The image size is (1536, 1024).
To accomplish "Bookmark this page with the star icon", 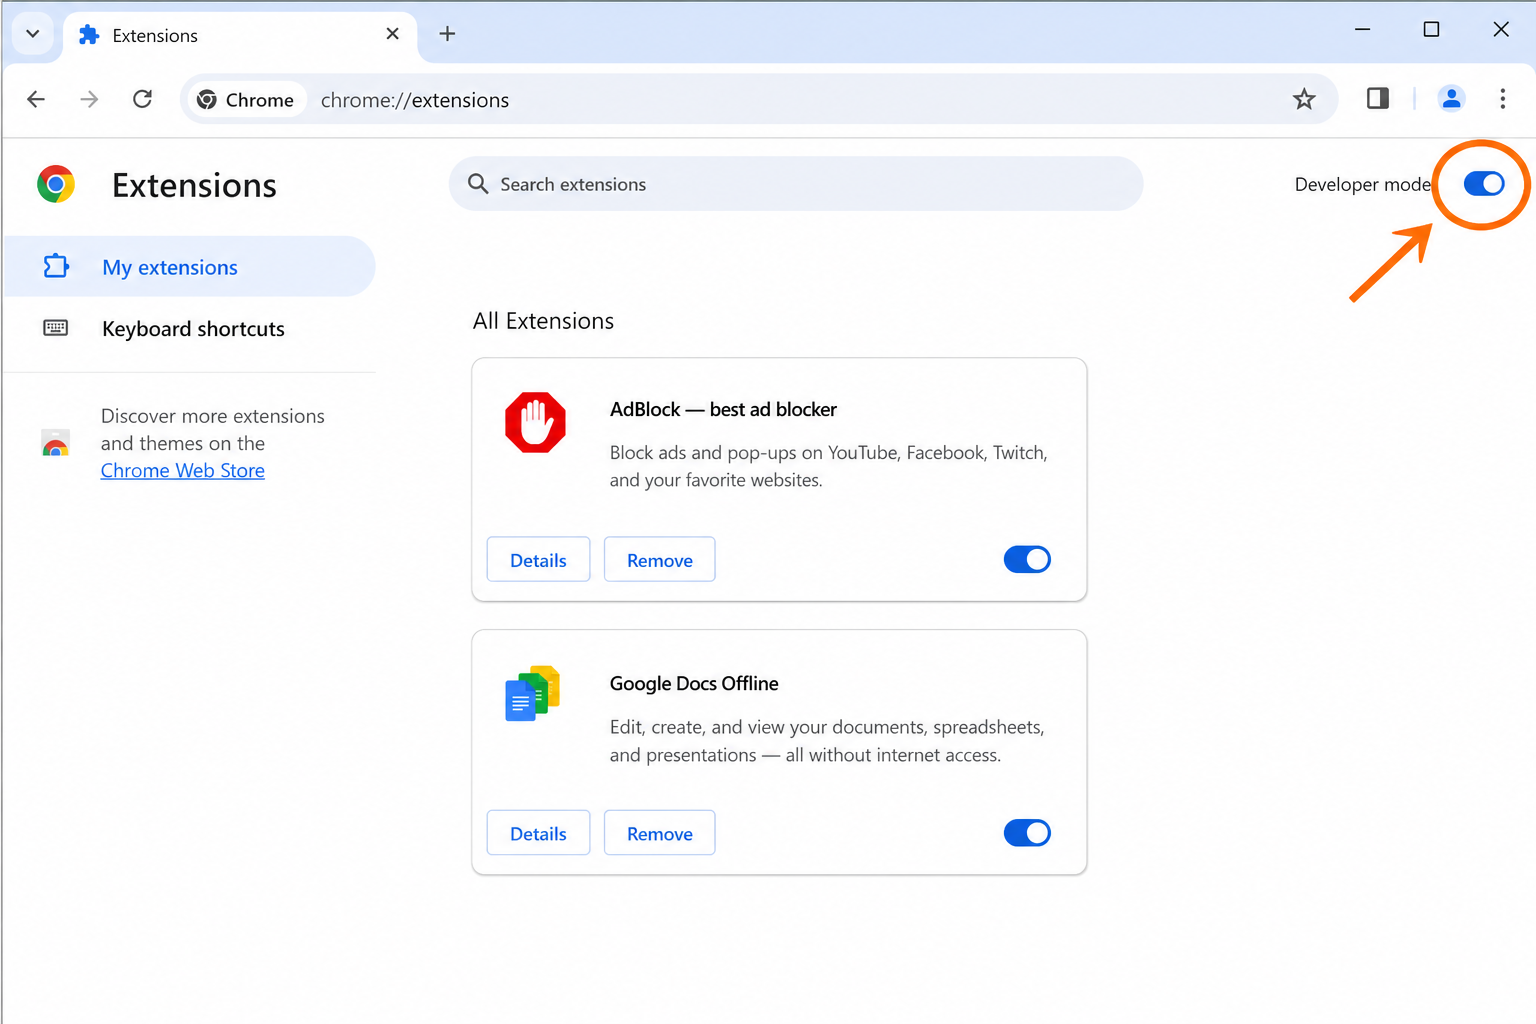I will (x=1304, y=99).
